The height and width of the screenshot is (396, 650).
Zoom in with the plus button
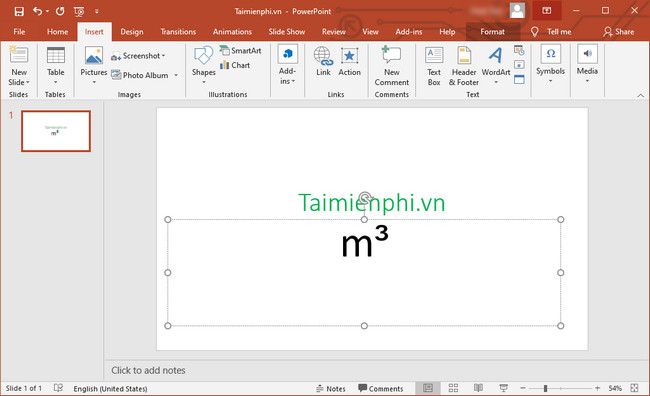tap(597, 388)
